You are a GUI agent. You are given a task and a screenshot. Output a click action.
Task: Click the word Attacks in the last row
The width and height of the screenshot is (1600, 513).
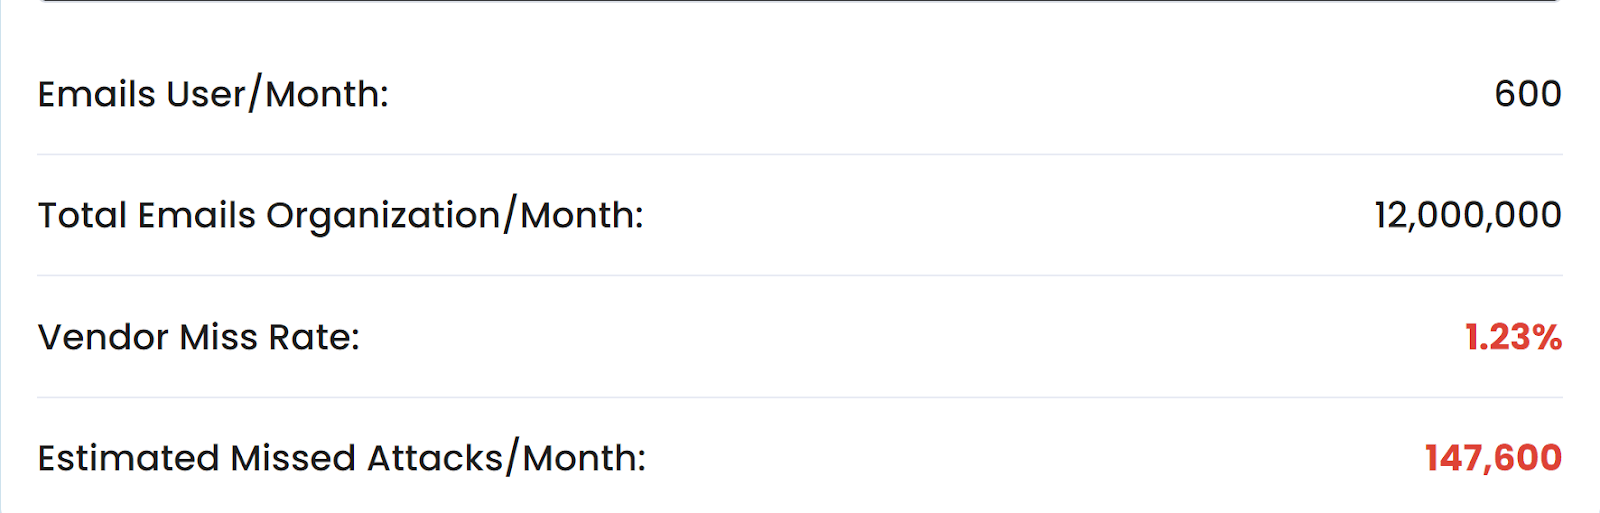click(x=435, y=458)
